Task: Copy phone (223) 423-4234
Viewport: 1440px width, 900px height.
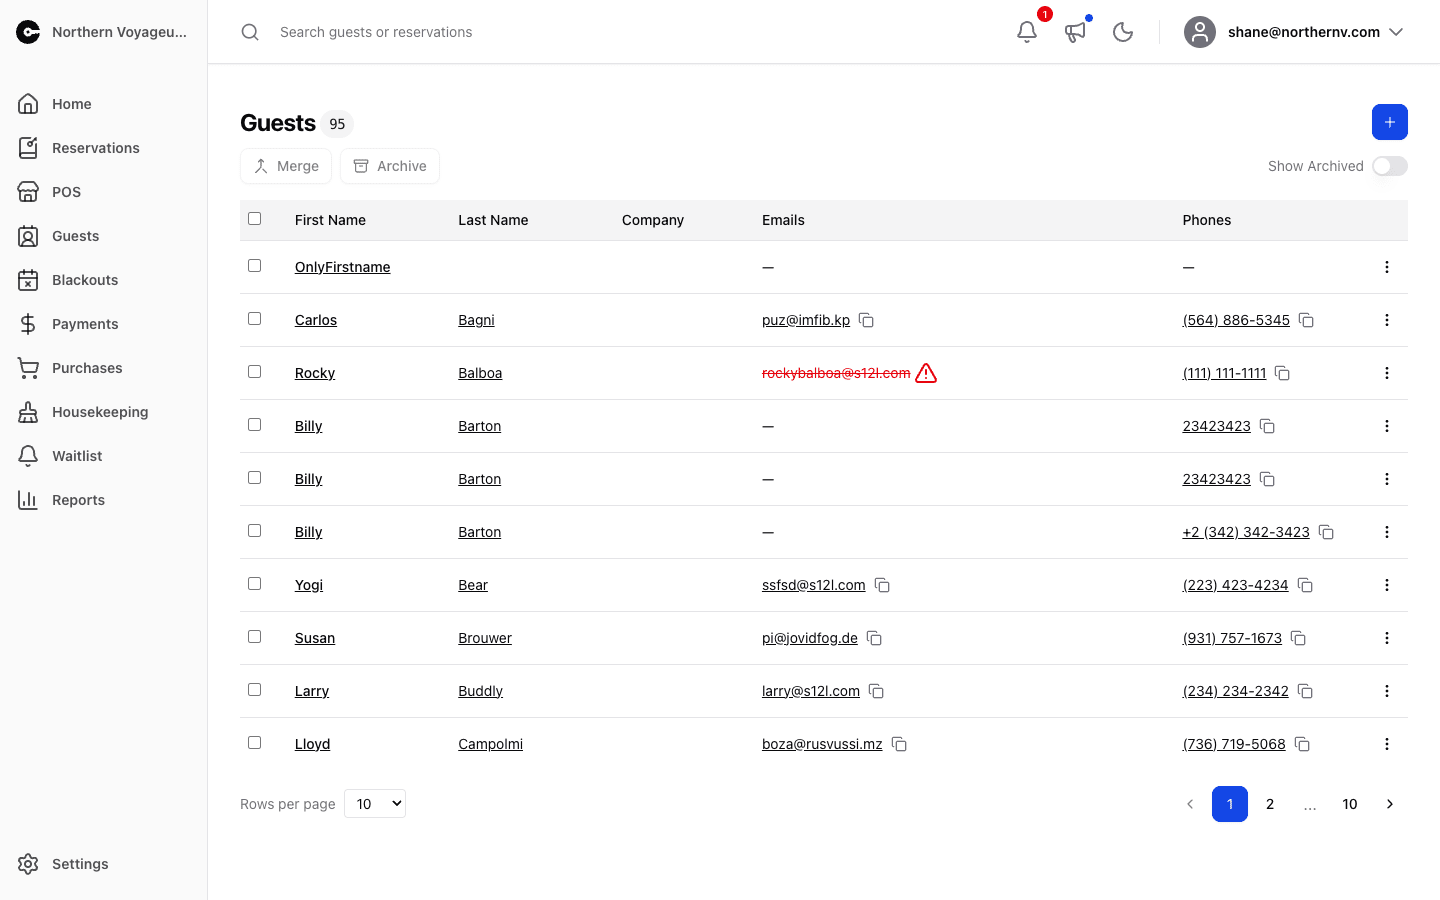Action: click(1305, 585)
